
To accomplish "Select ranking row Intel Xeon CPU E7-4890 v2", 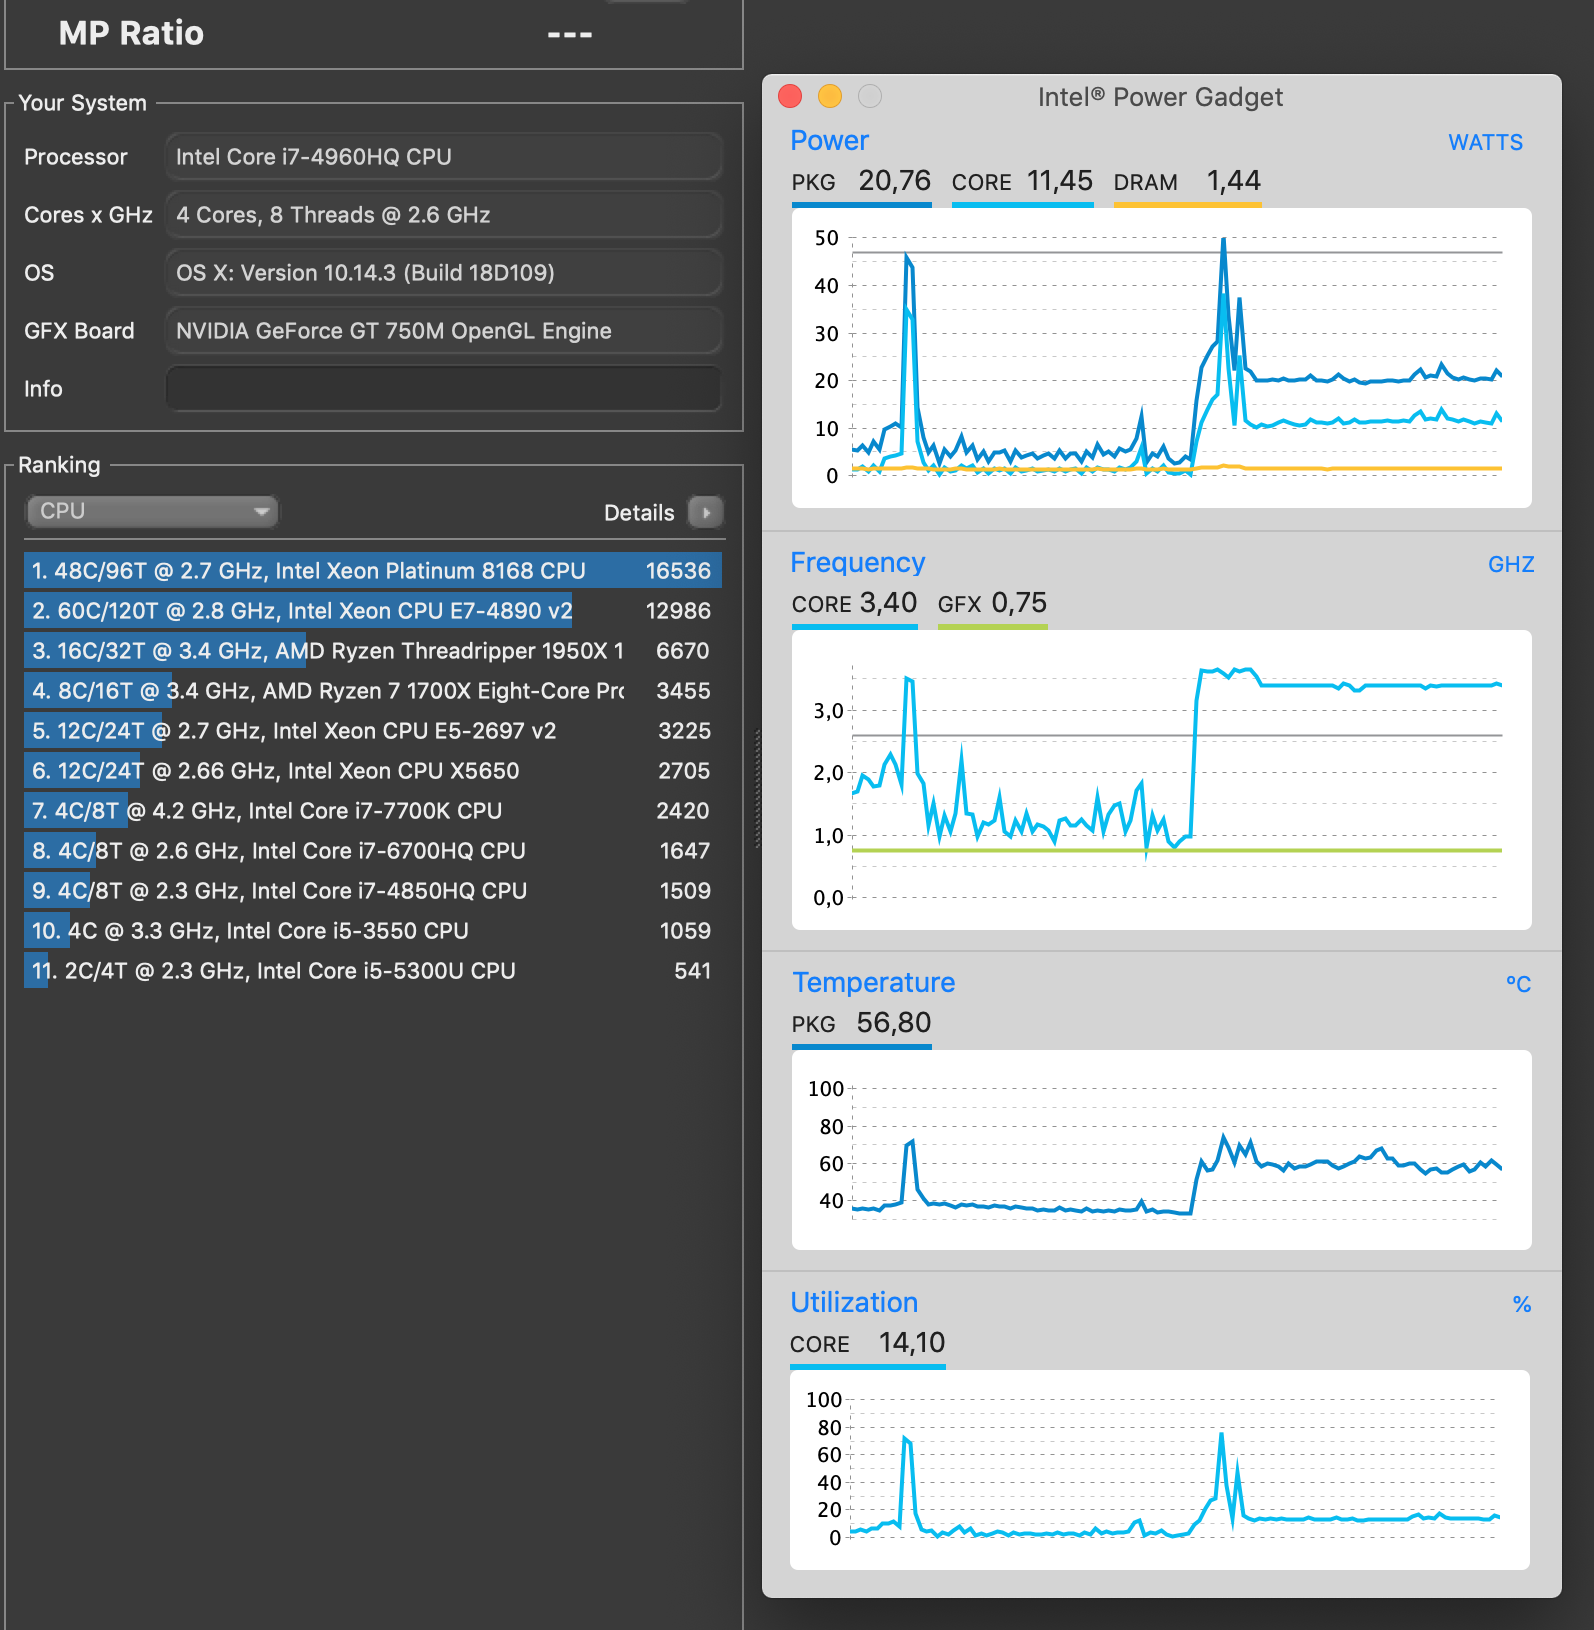I will coord(373,610).
